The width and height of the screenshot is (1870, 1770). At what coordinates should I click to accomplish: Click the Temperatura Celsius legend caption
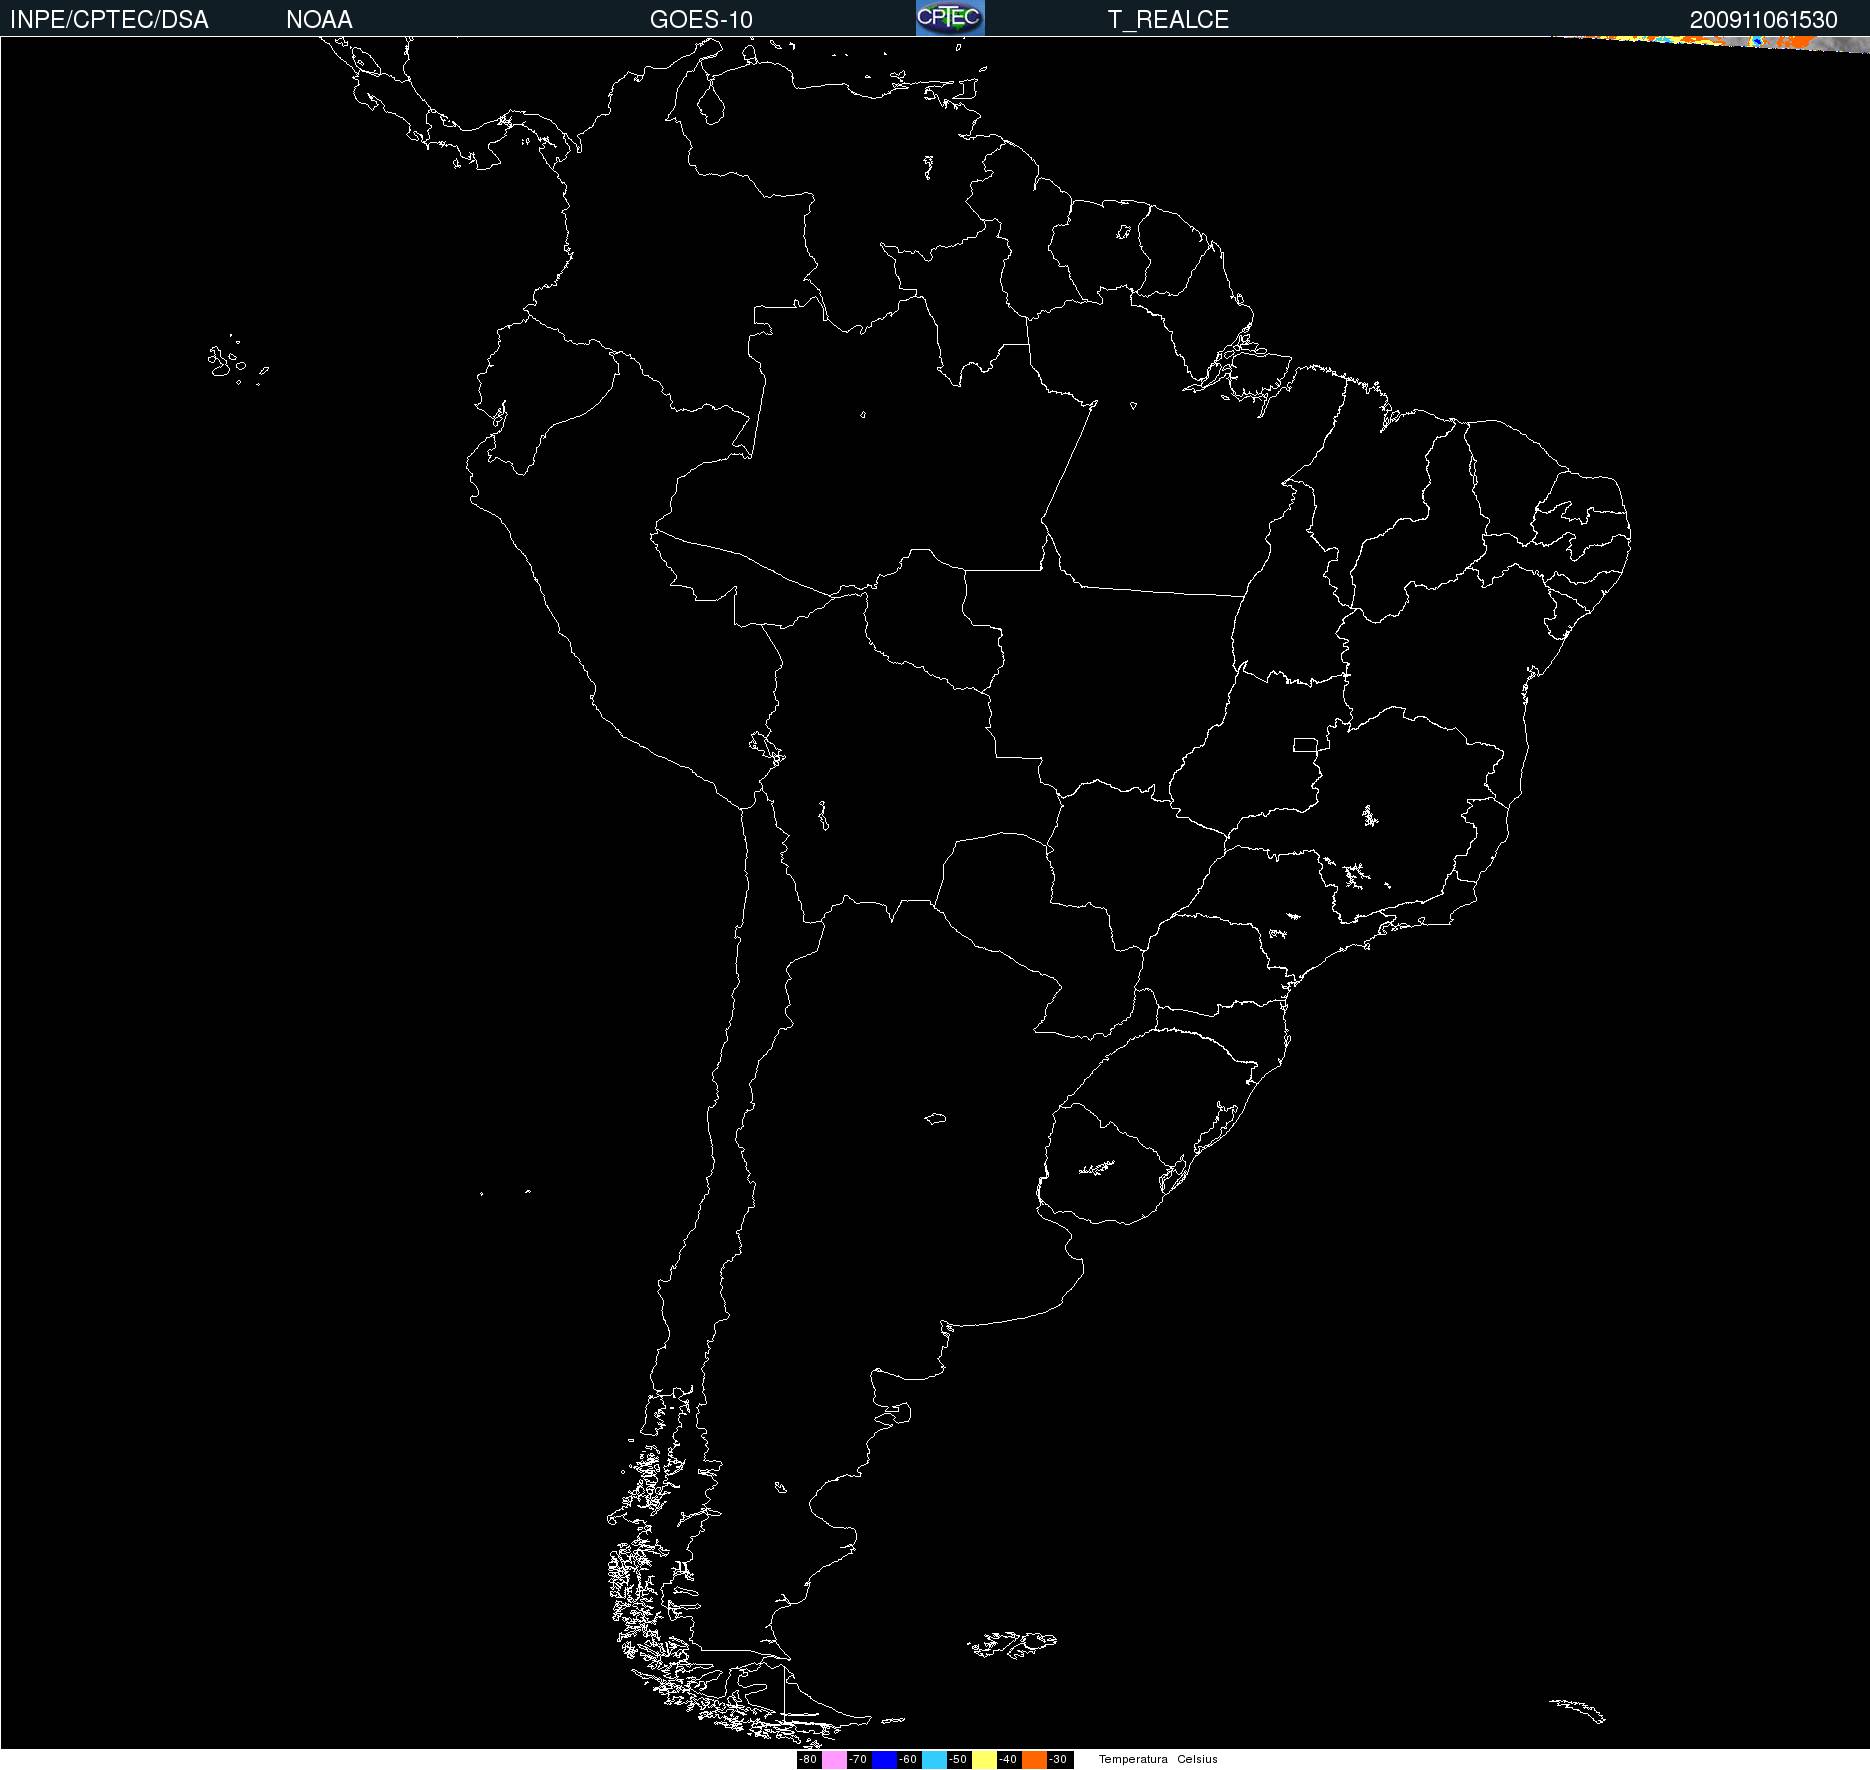pos(1158,1759)
